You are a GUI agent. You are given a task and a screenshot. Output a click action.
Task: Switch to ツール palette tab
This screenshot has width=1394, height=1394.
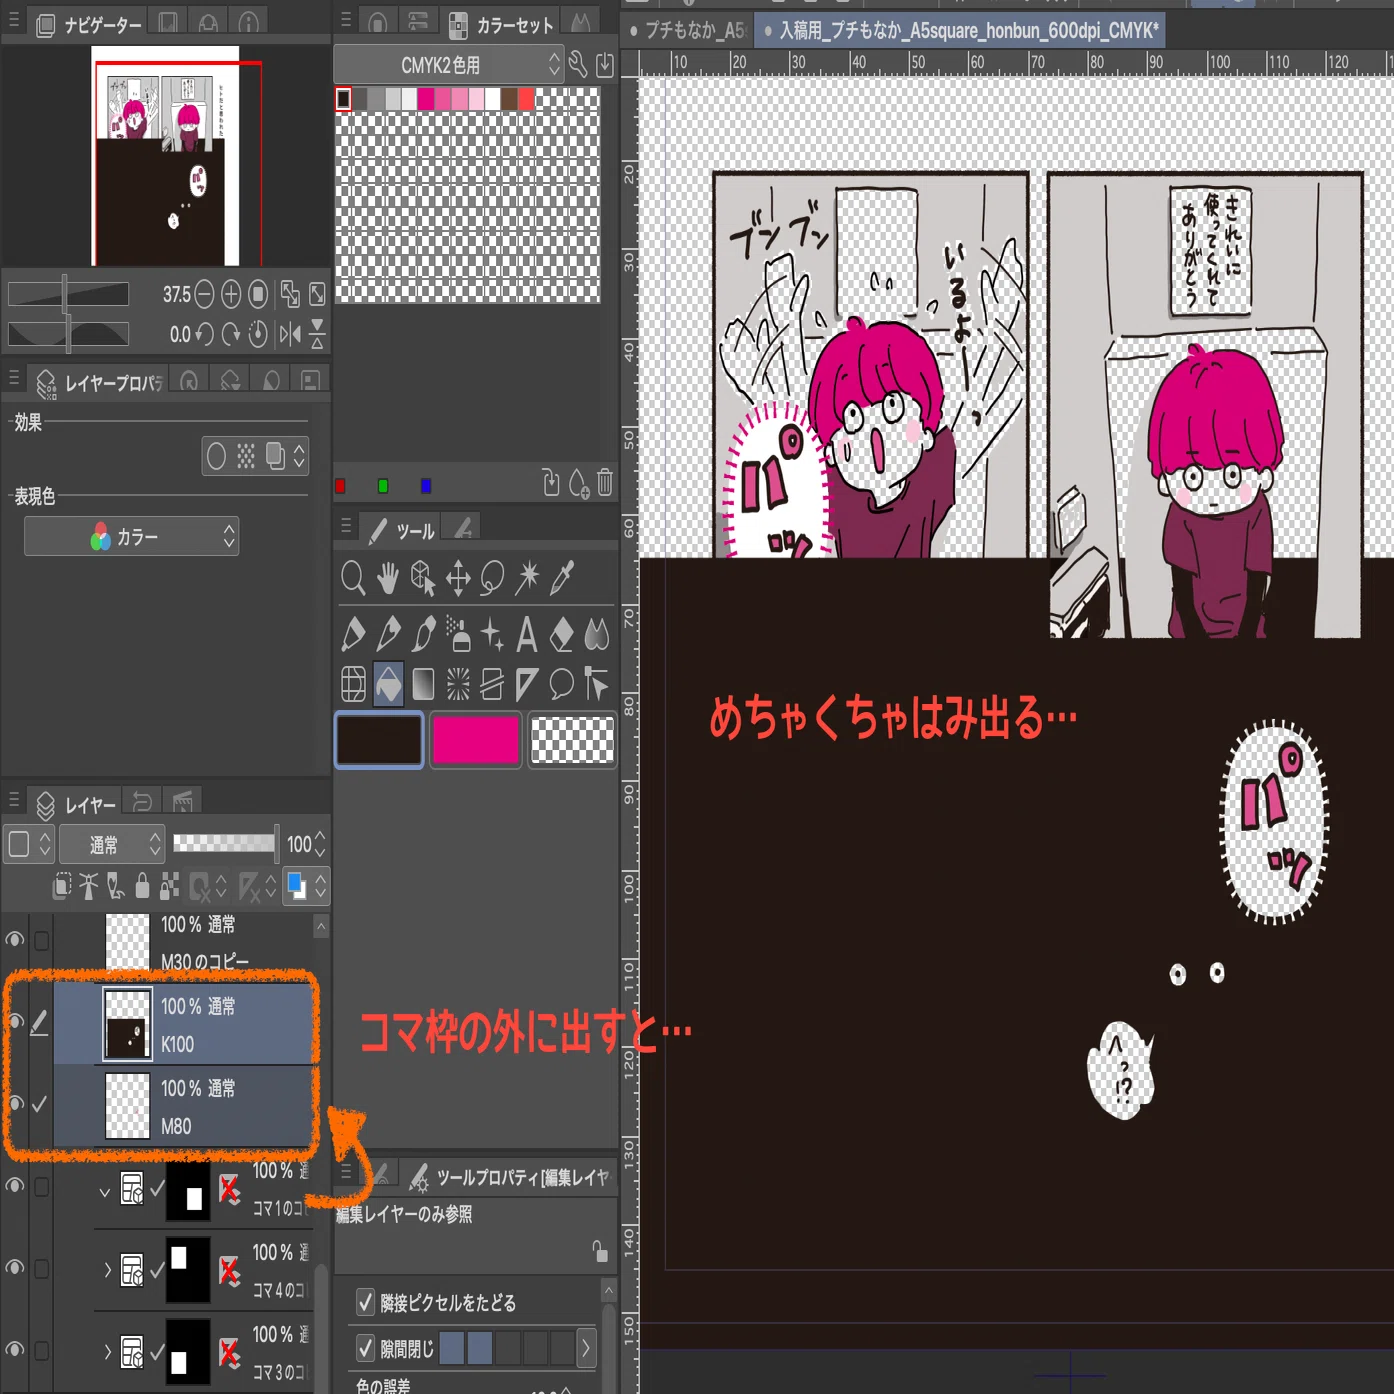[x=402, y=530]
